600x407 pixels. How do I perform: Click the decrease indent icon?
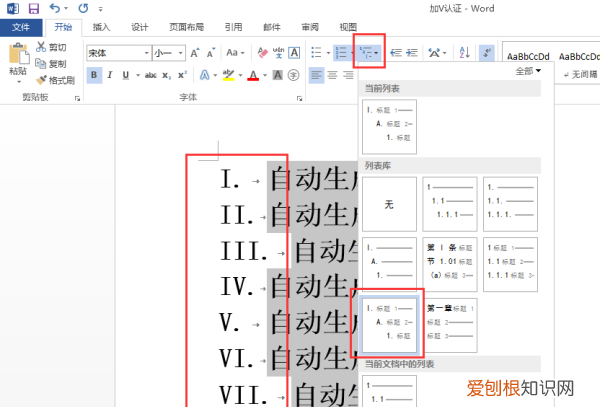(396, 53)
